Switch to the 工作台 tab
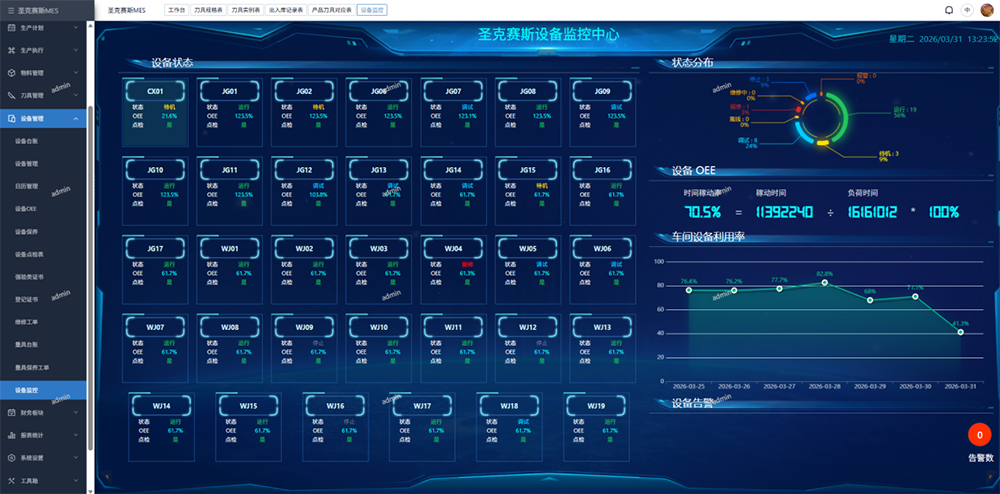 [176, 9]
